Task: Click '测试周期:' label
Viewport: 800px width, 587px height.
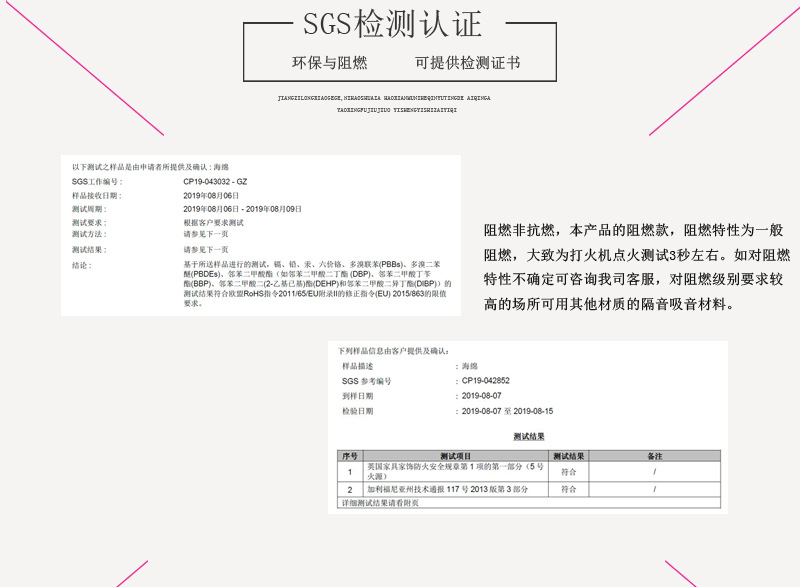Action: pyautogui.click(x=89, y=209)
